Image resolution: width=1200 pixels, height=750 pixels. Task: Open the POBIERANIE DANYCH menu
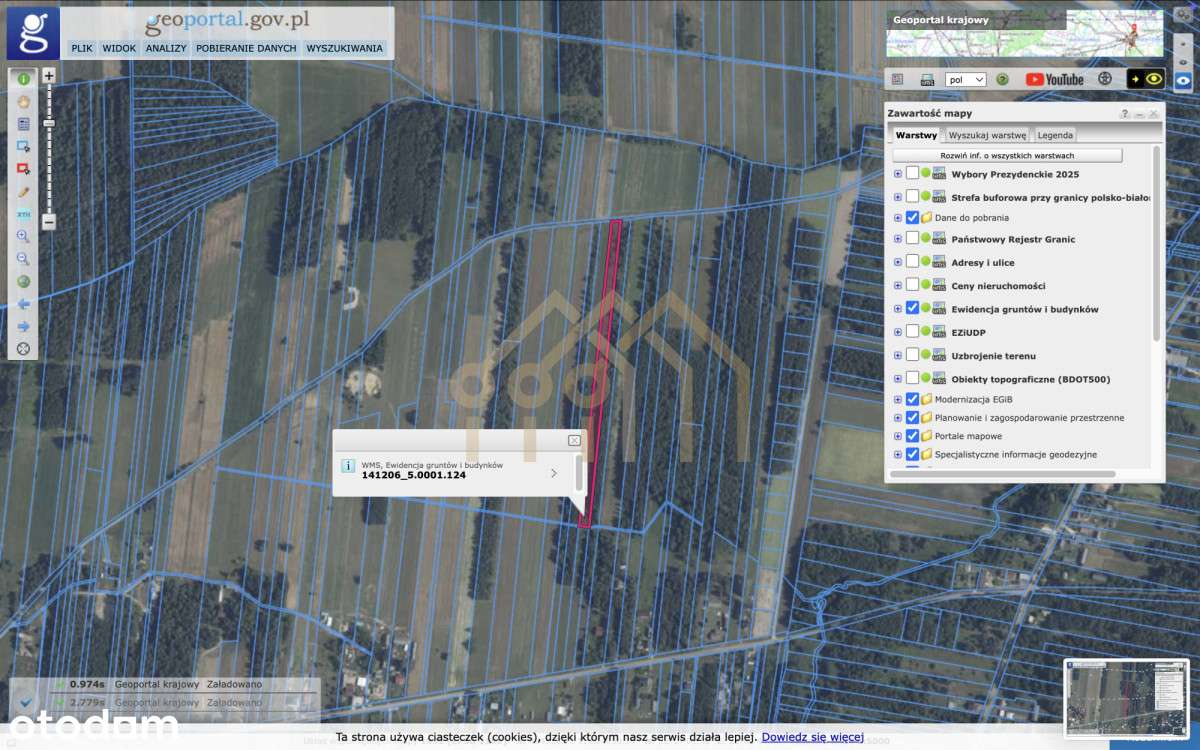pos(246,48)
